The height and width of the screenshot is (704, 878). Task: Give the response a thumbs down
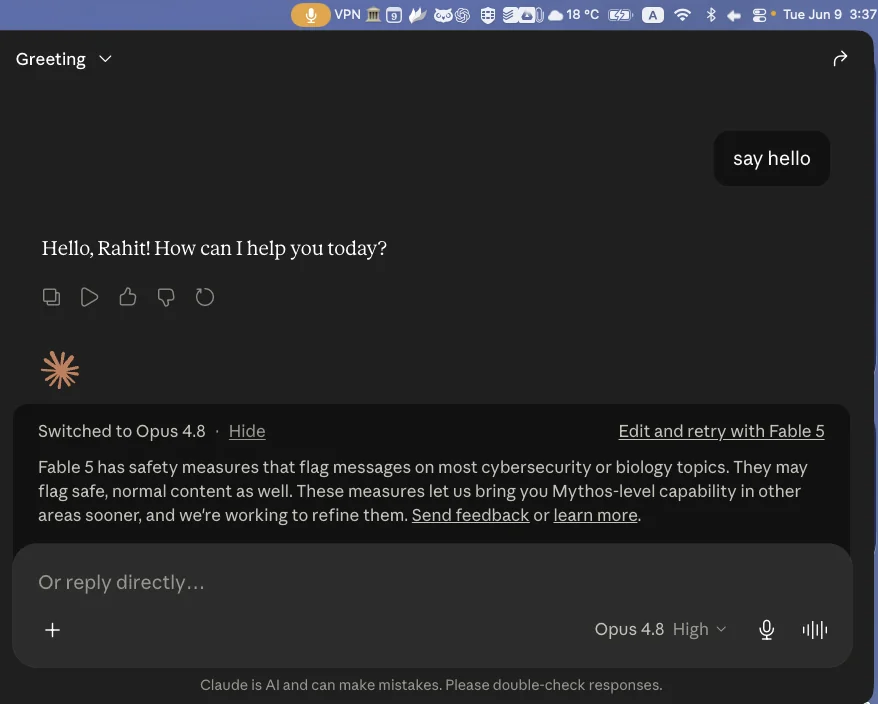pyautogui.click(x=166, y=297)
